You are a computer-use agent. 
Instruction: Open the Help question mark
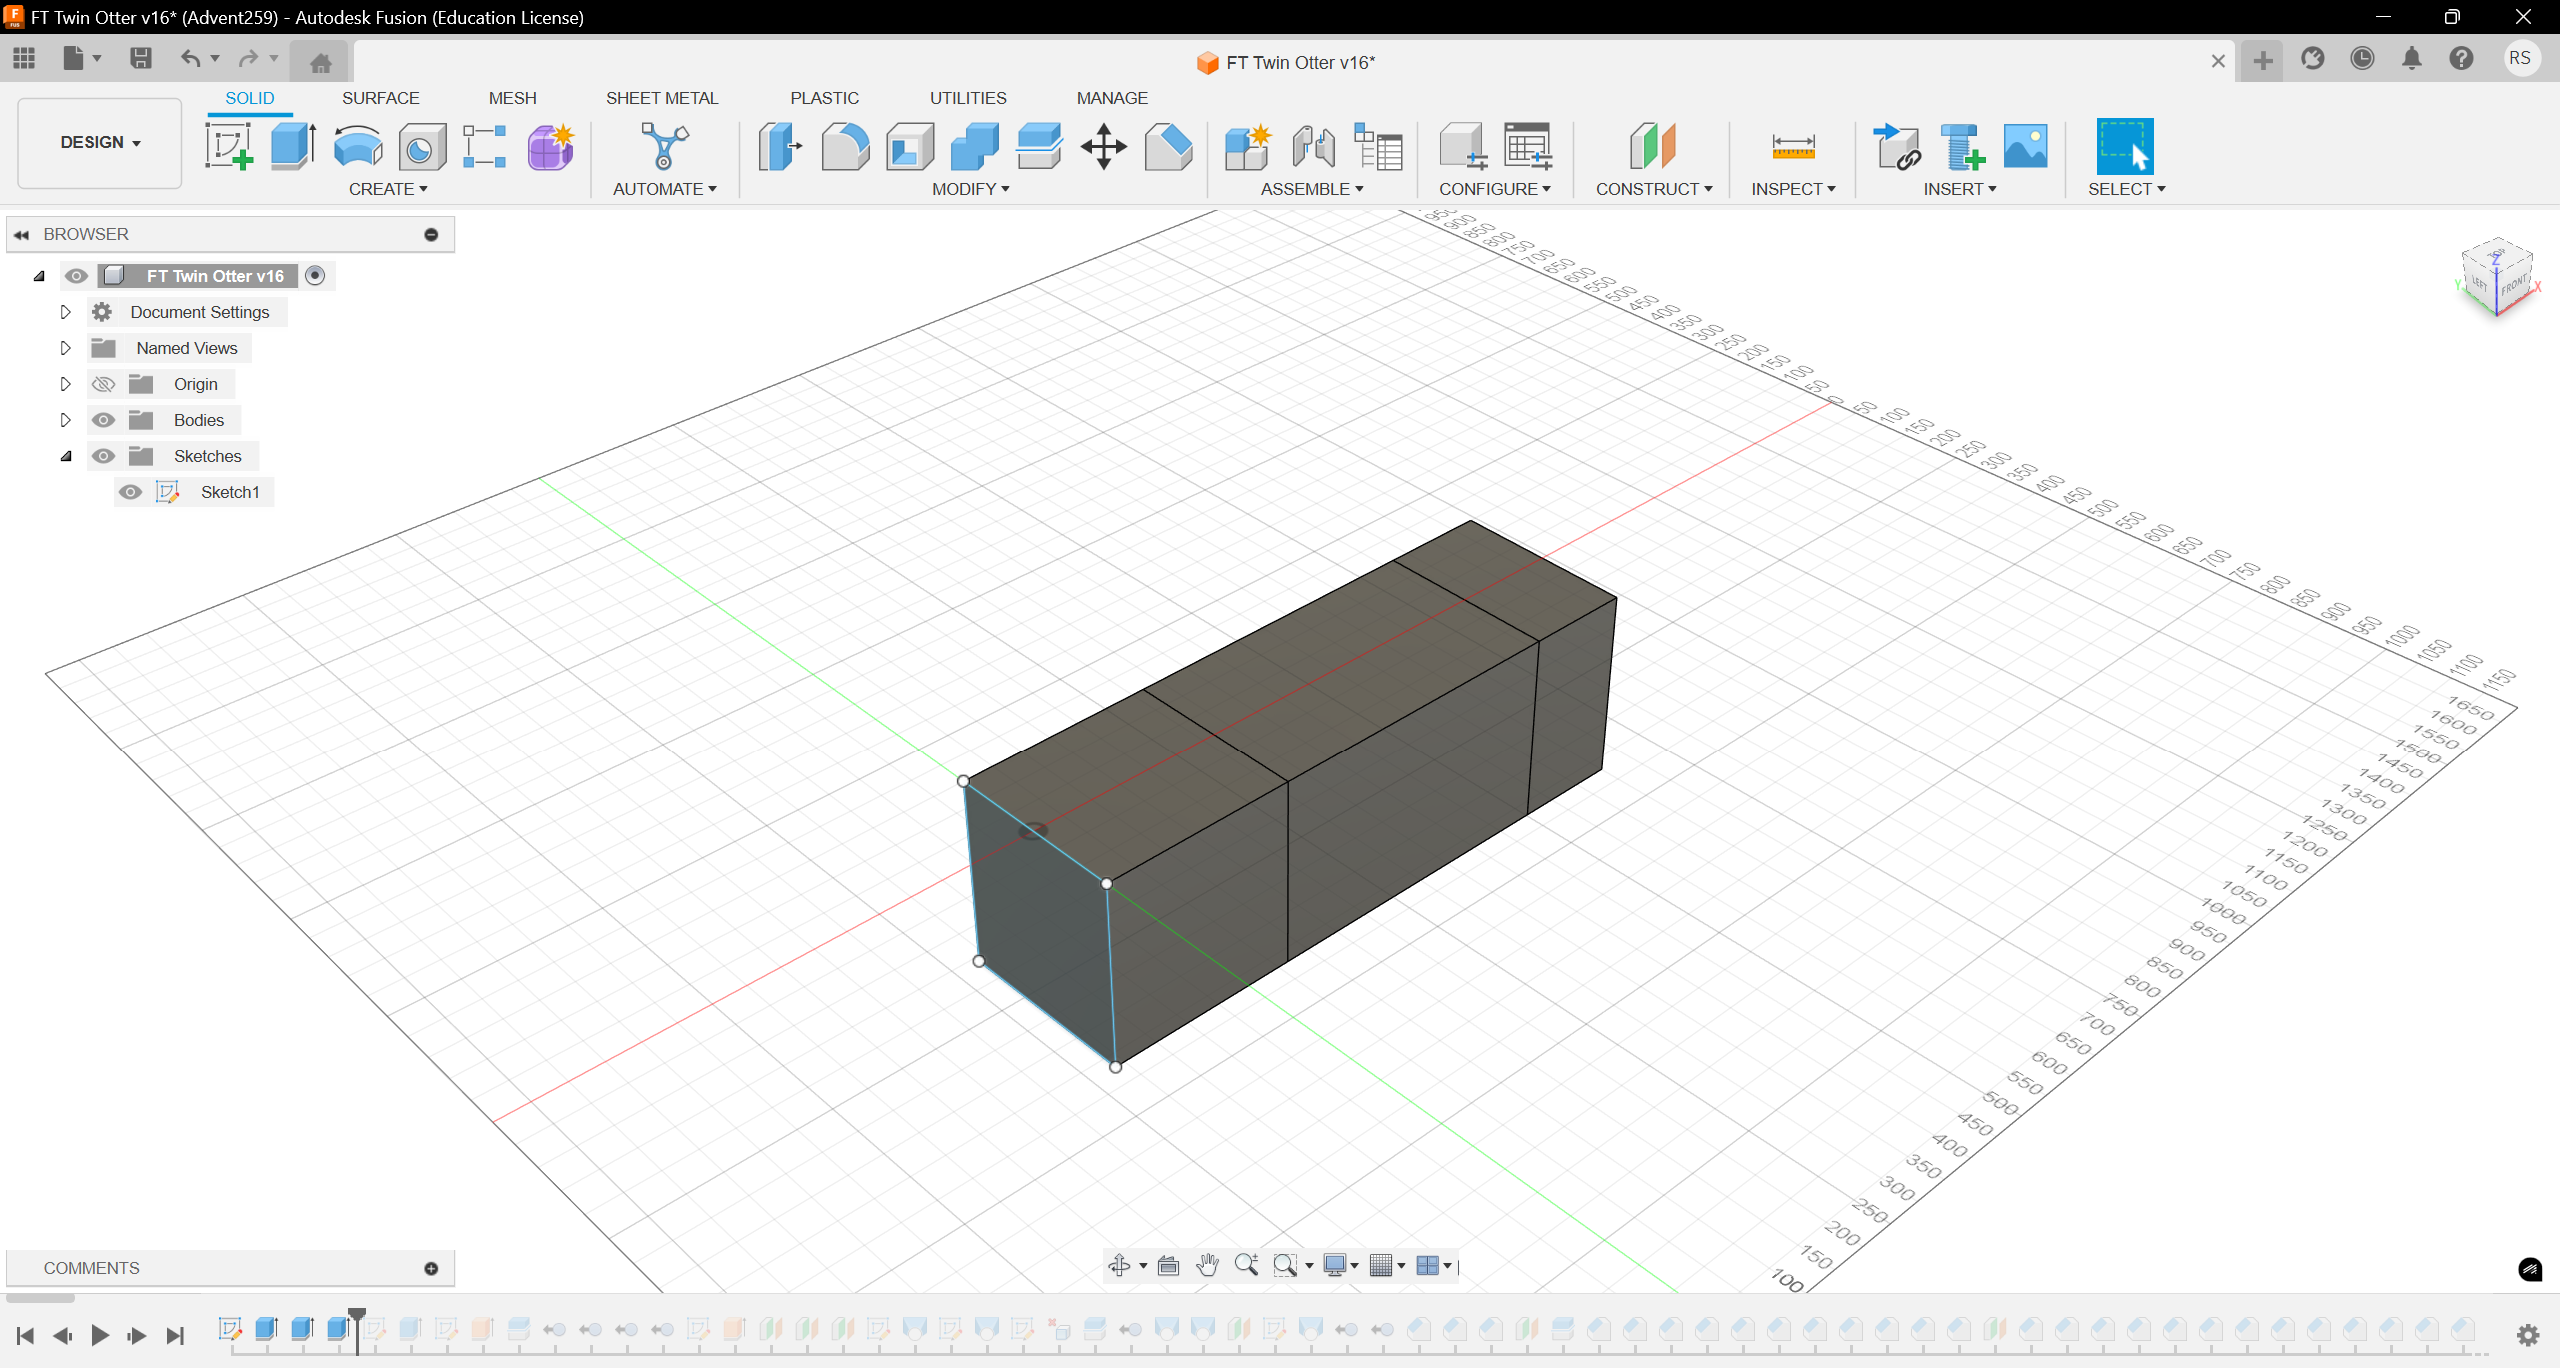(2462, 59)
